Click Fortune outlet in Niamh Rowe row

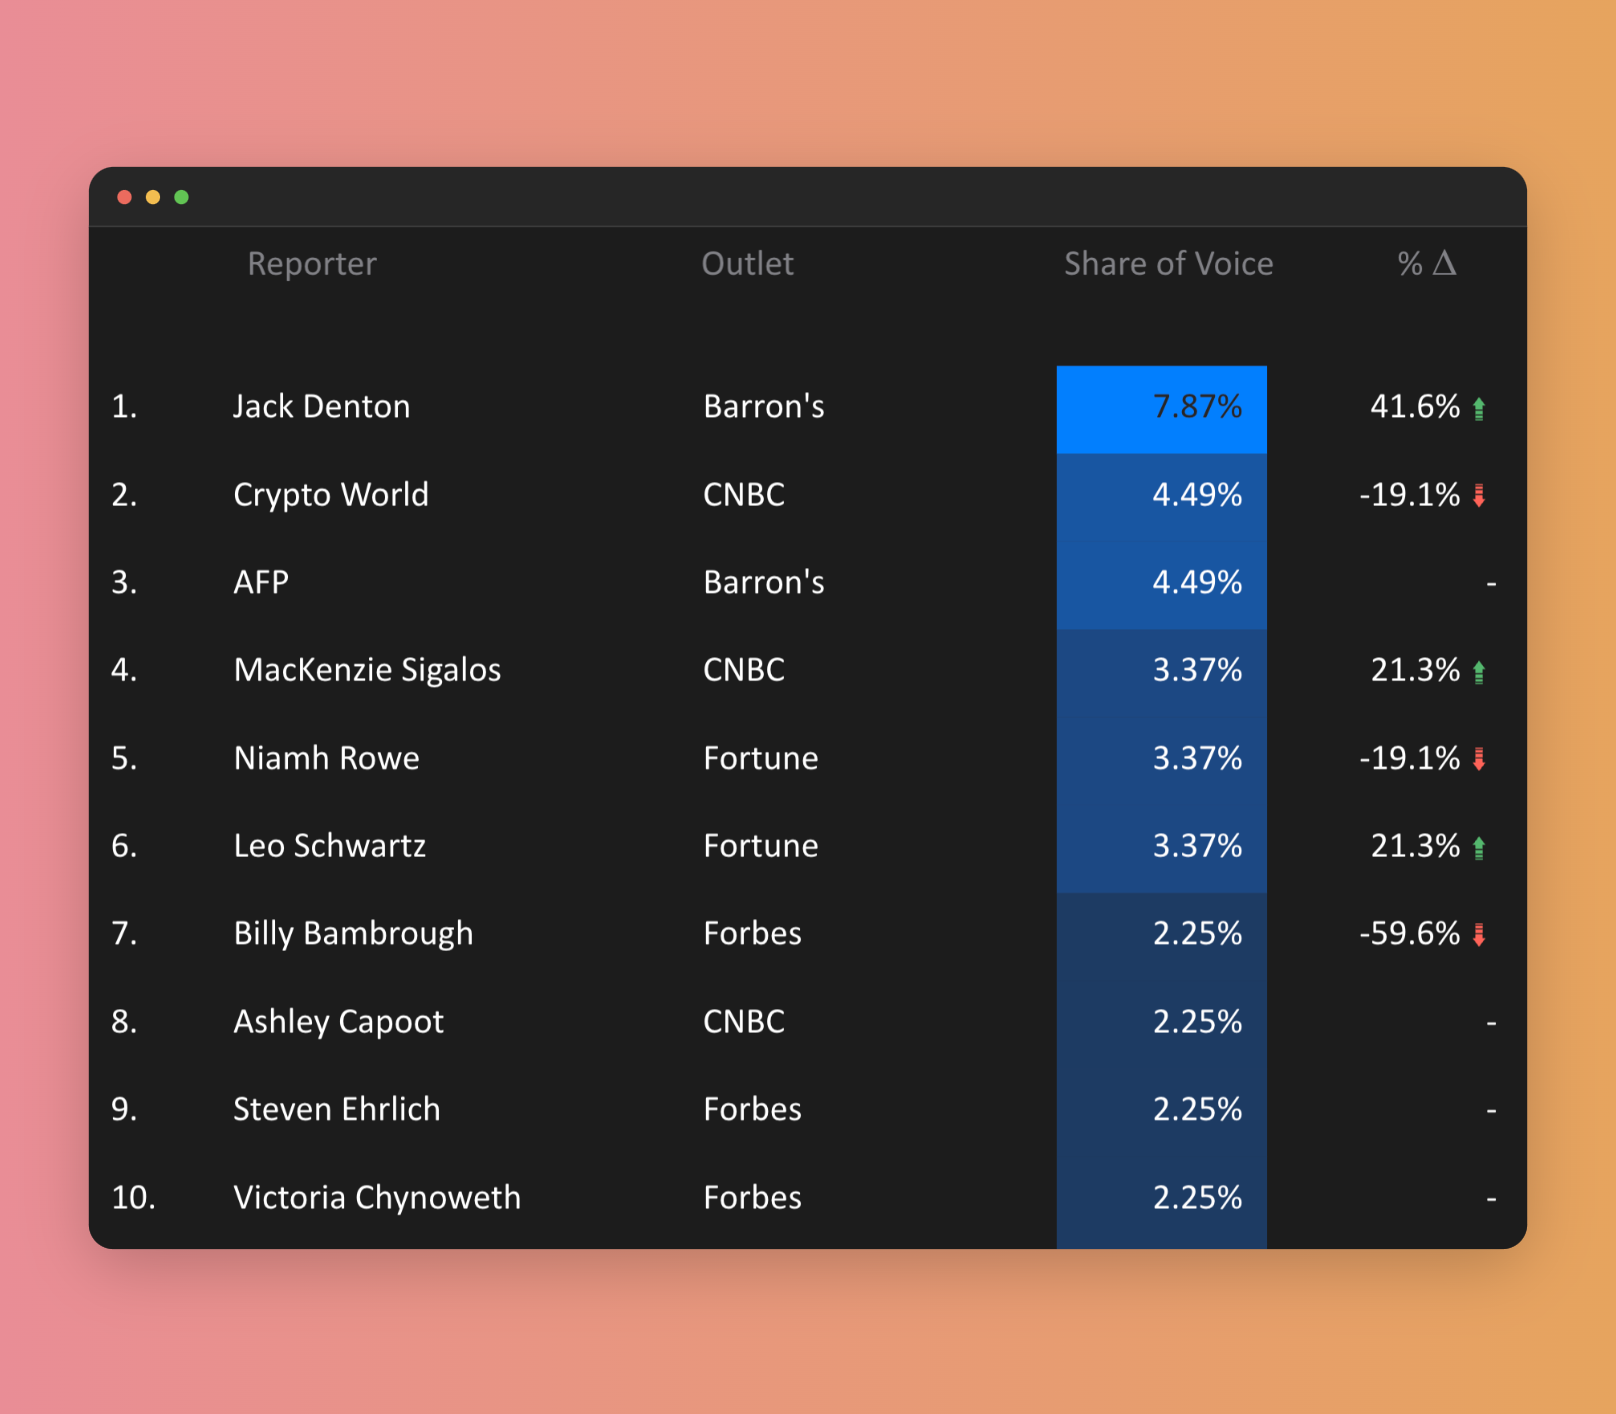[x=760, y=758]
